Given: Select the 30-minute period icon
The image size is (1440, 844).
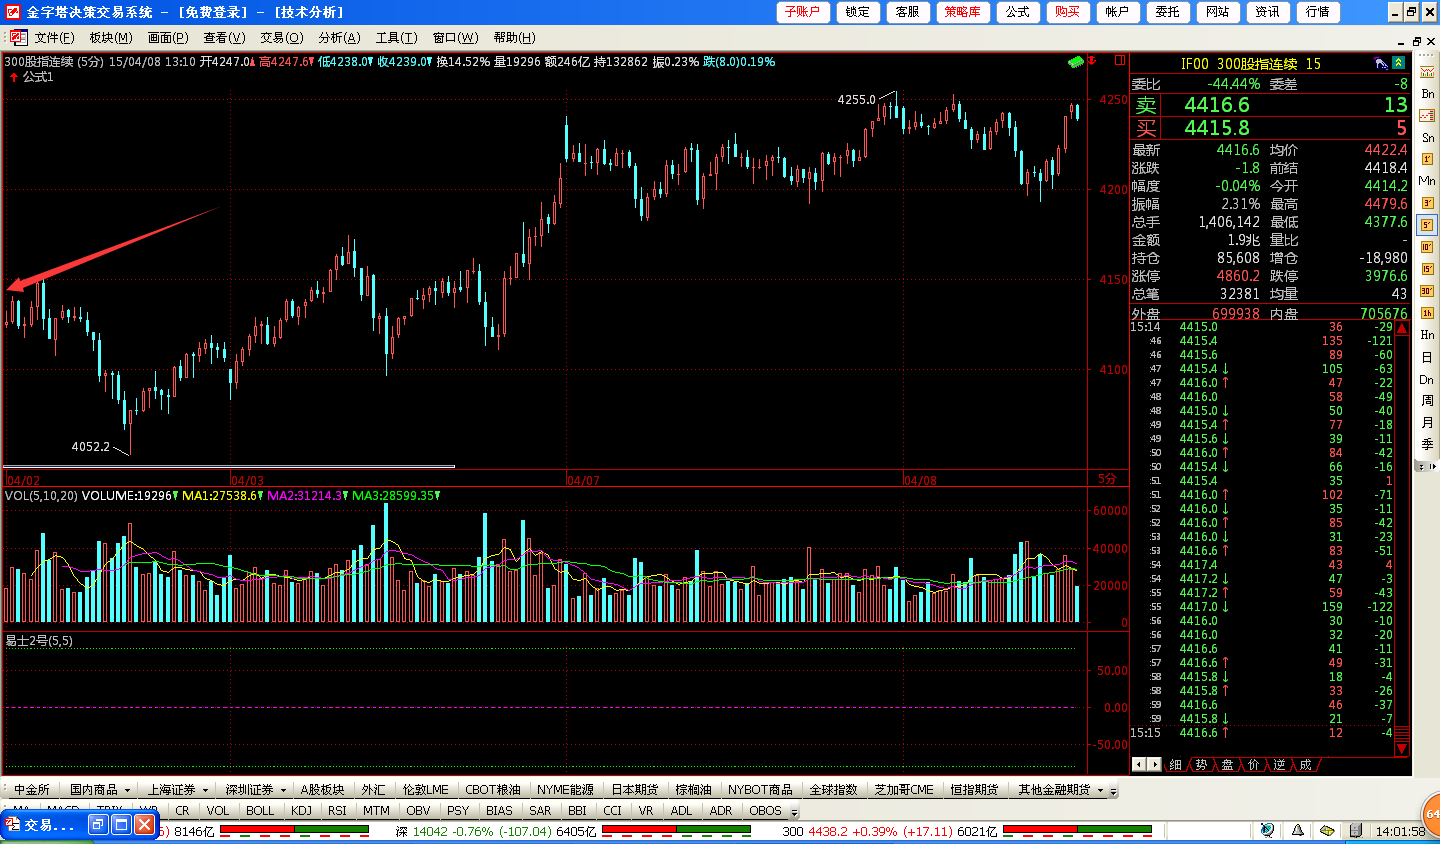Looking at the screenshot, I should (x=1427, y=291).
